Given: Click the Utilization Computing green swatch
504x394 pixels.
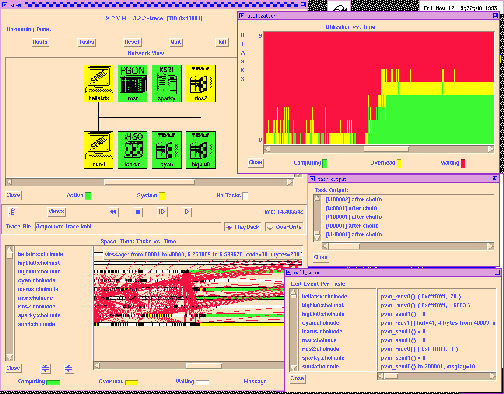Looking at the screenshot, I should [324, 163].
